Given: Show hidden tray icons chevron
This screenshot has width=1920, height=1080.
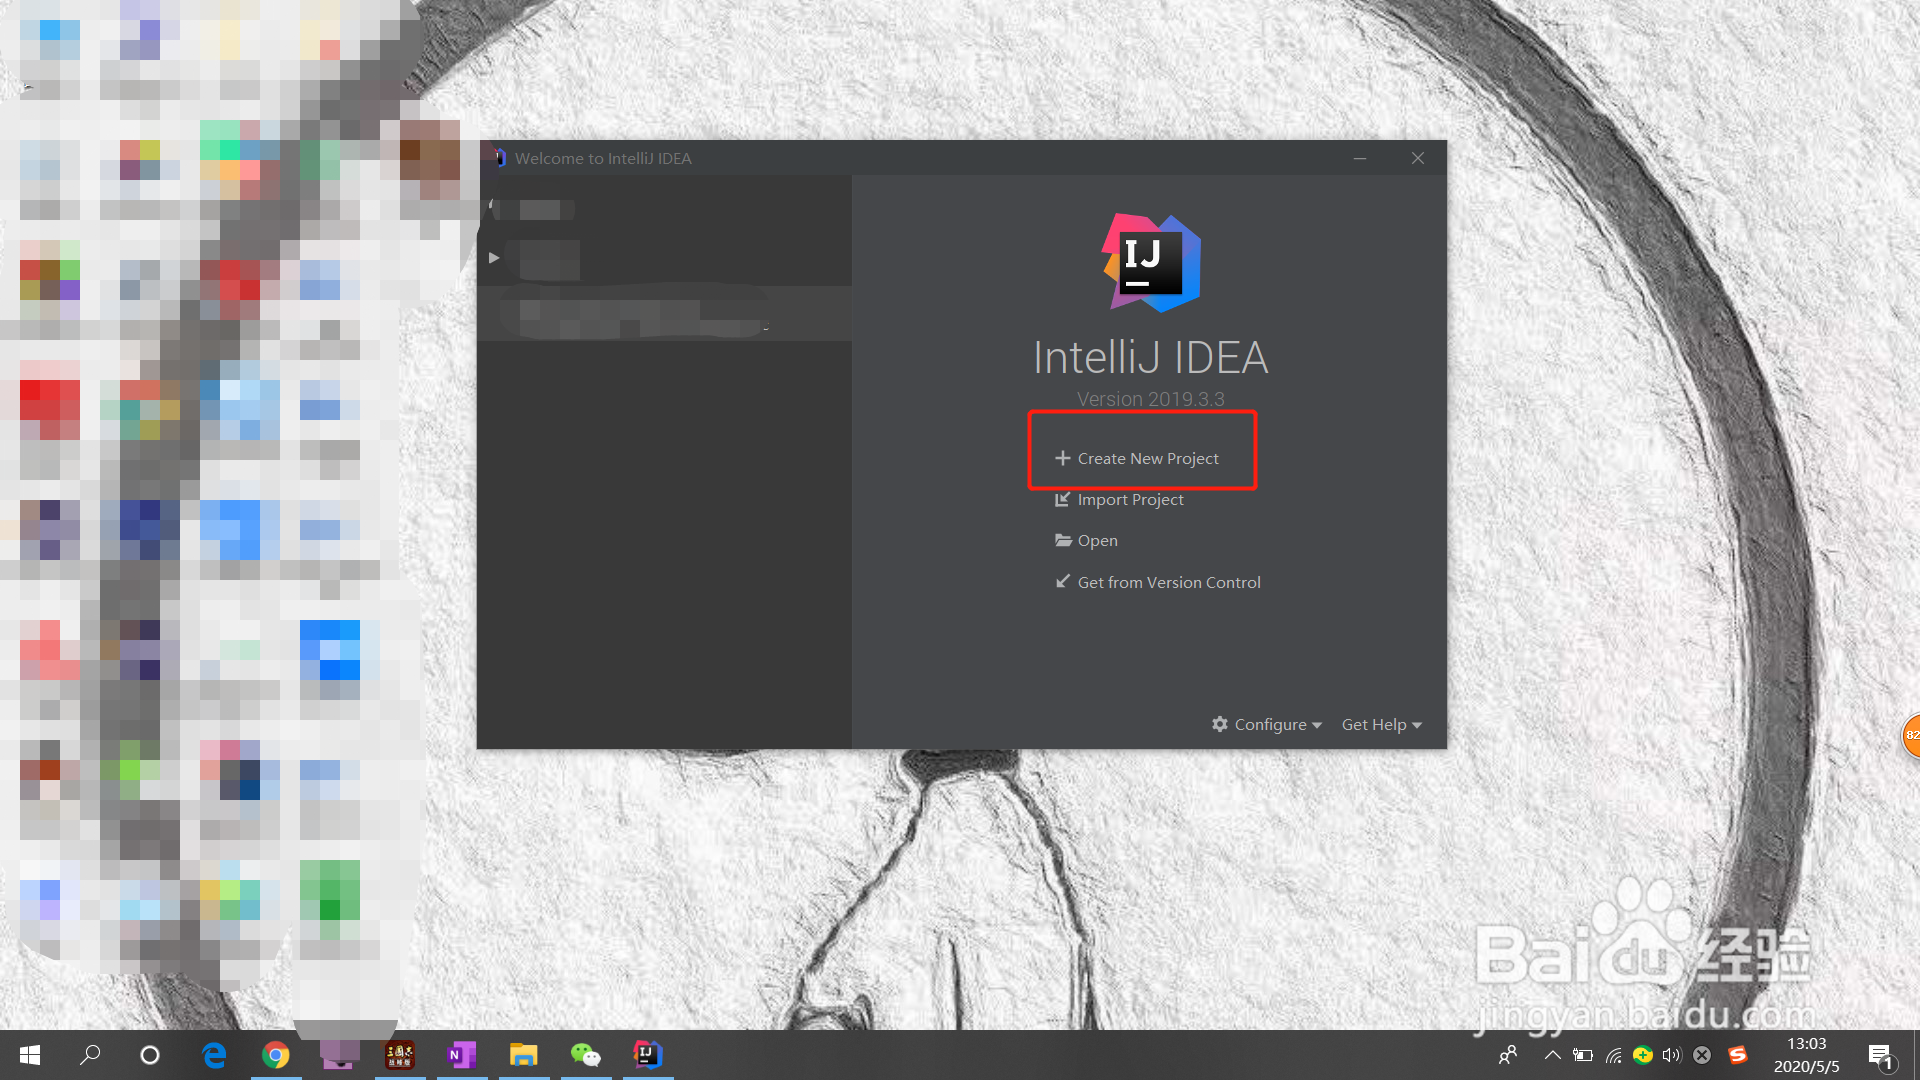Looking at the screenshot, I should [x=1552, y=1055].
